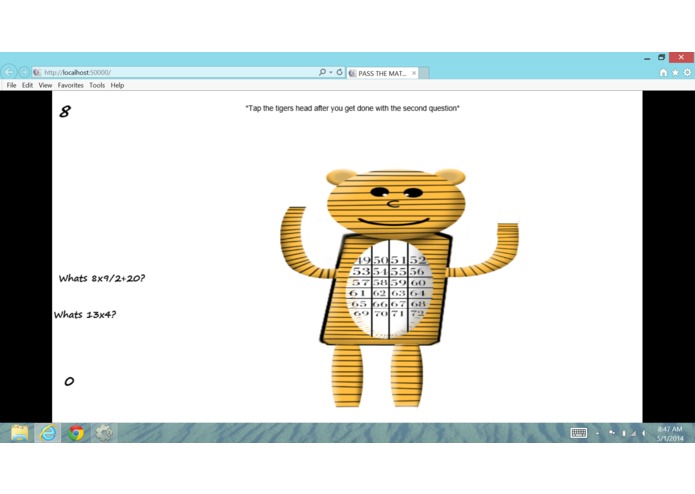Click number 70 on tiger's belly grid
This screenshot has width=695, height=494.
click(x=380, y=314)
